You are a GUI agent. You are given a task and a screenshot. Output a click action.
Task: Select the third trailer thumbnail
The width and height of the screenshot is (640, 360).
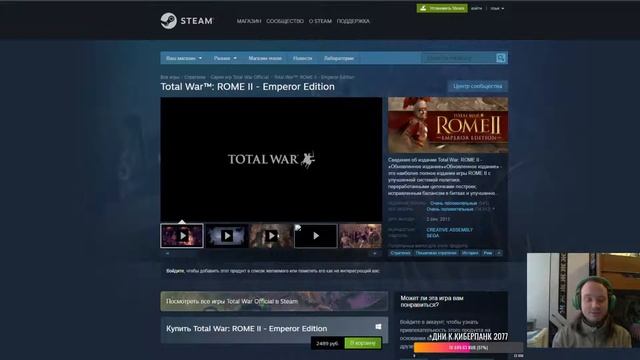click(271, 236)
